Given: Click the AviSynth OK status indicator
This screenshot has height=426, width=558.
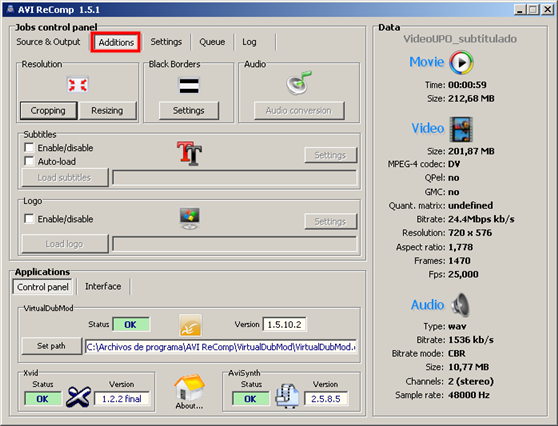Looking at the screenshot, I should [x=251, y=399].
